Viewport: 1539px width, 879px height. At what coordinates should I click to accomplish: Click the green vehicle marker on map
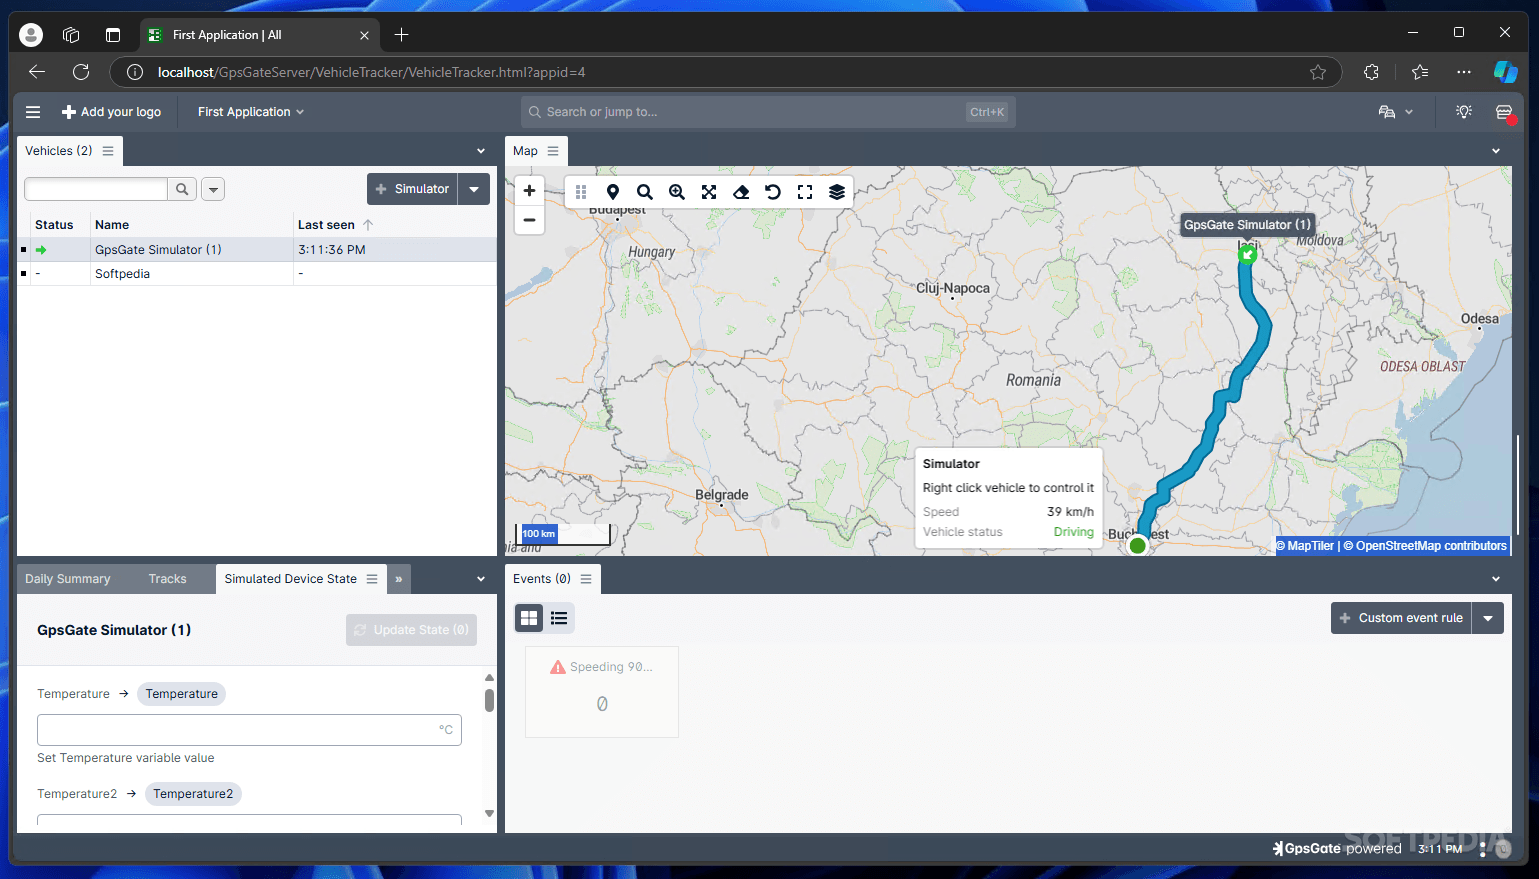click(1247, 254)
